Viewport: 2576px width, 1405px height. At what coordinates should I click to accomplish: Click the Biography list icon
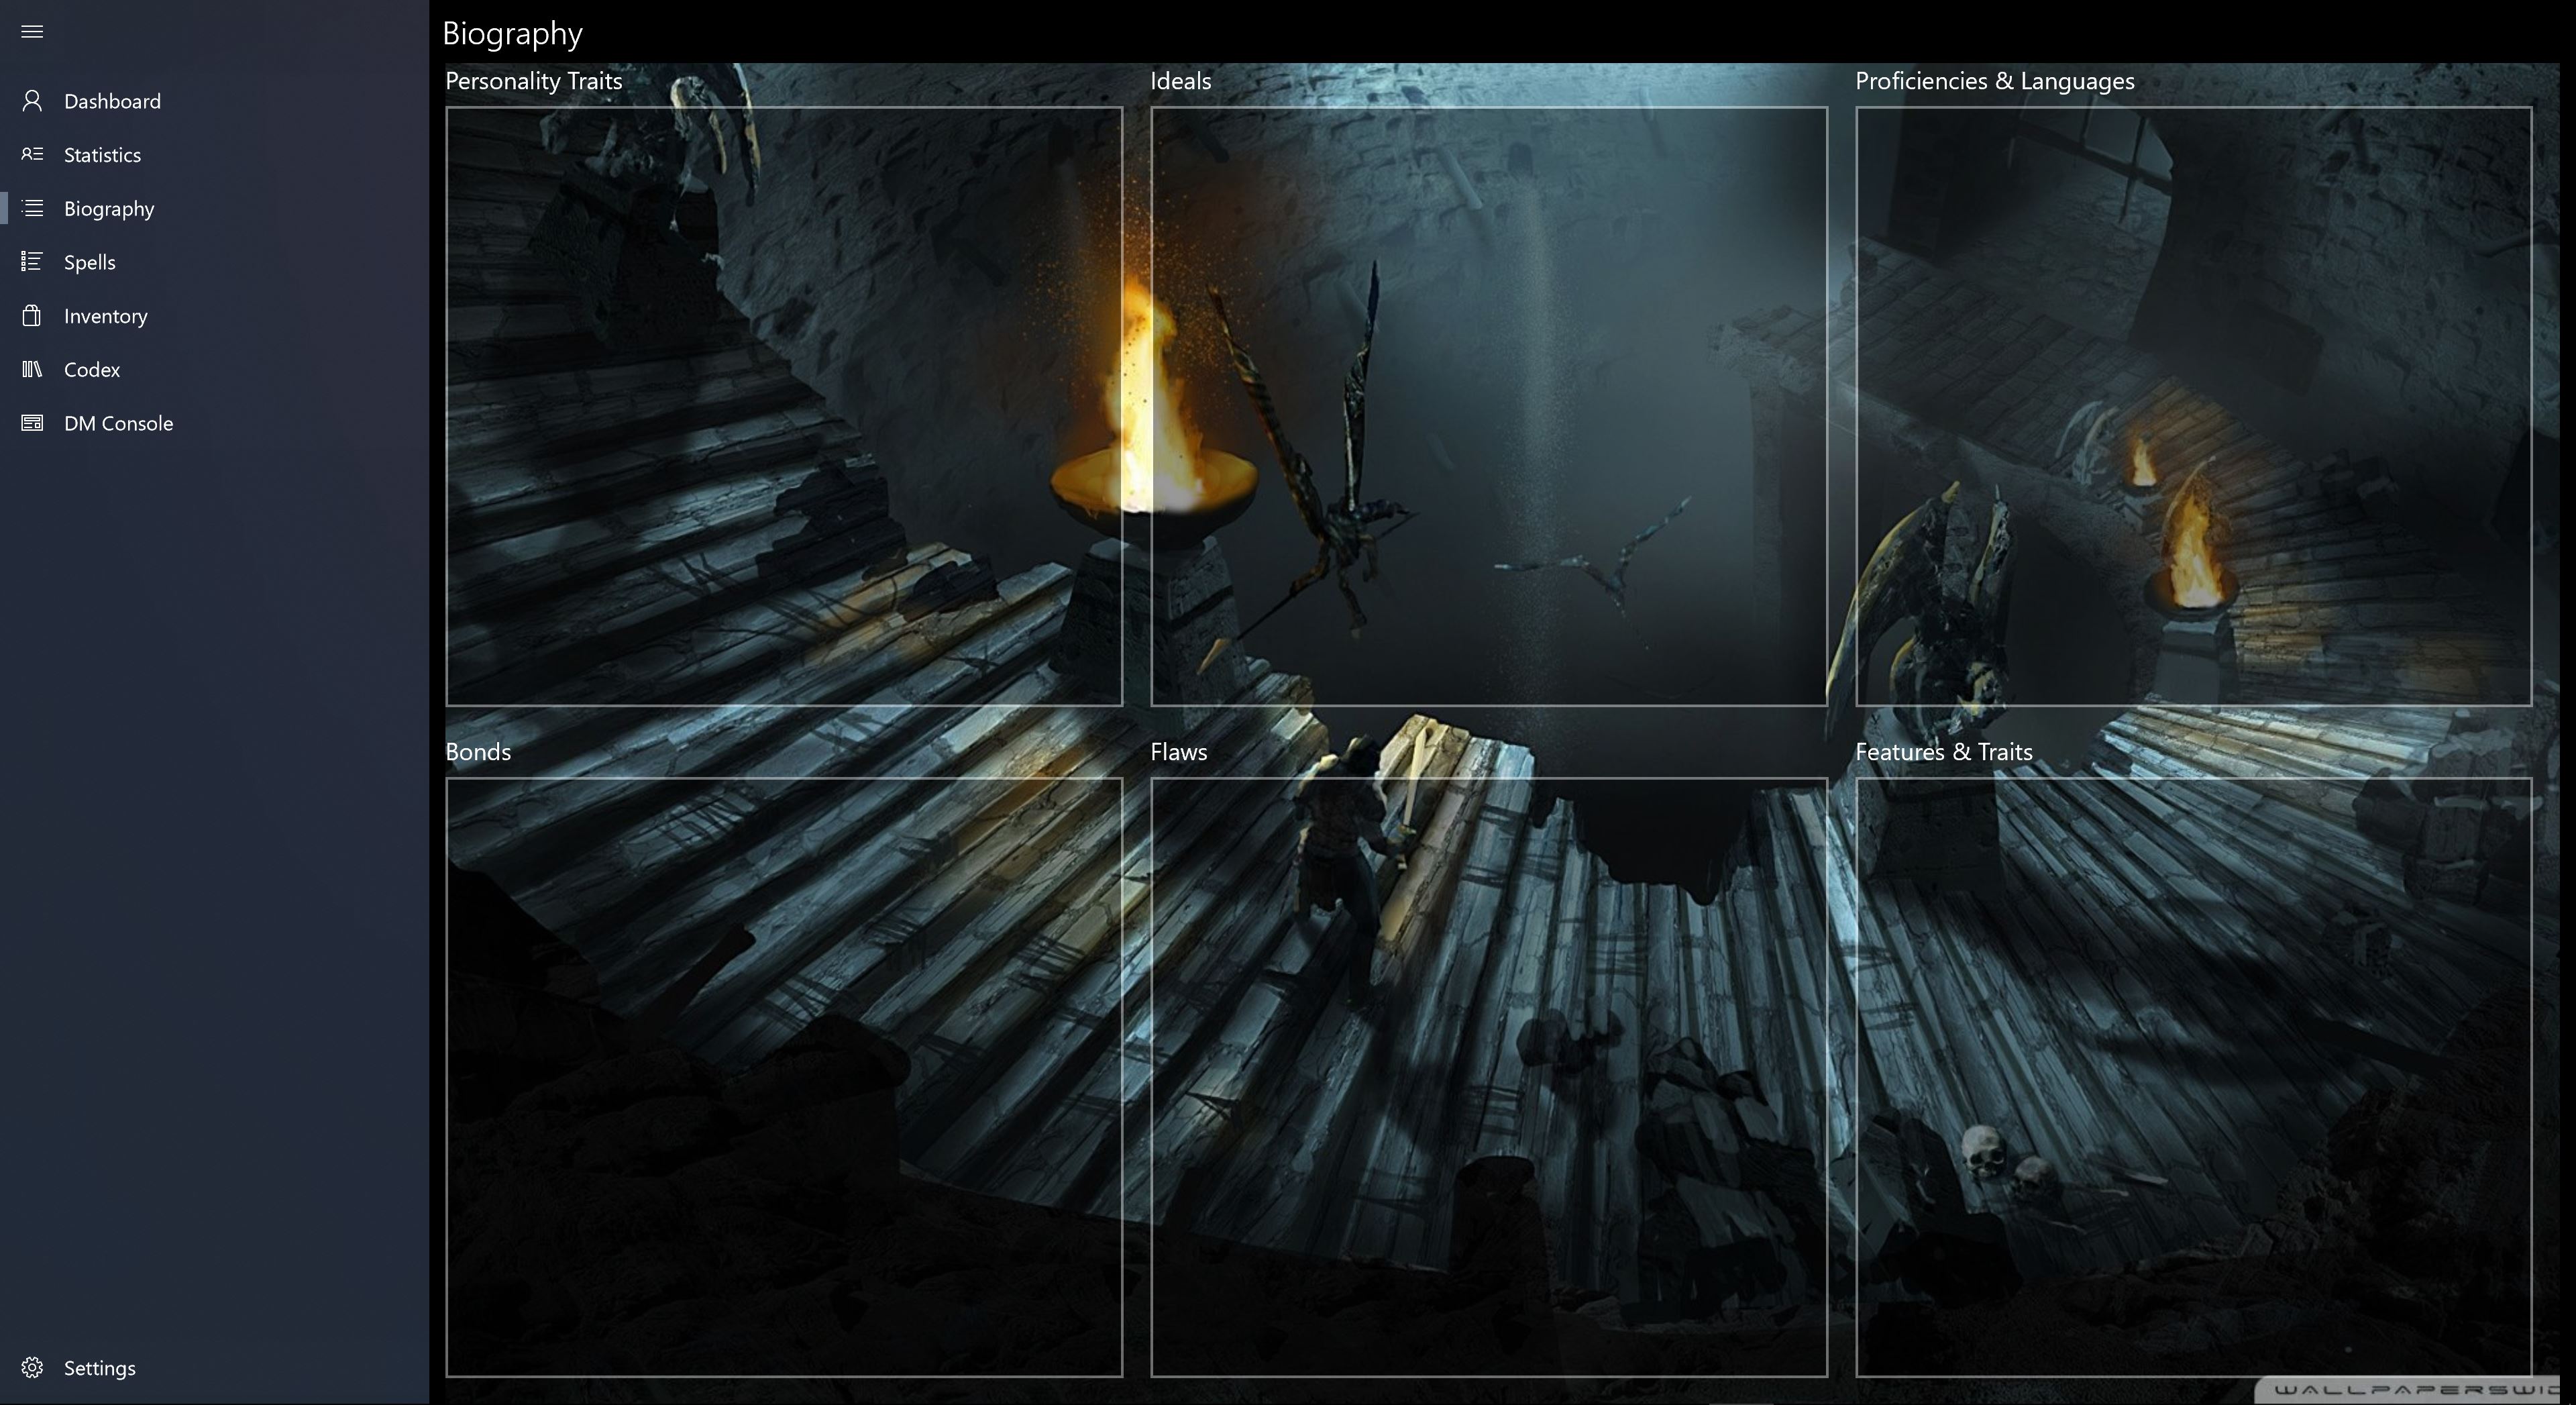32,208
